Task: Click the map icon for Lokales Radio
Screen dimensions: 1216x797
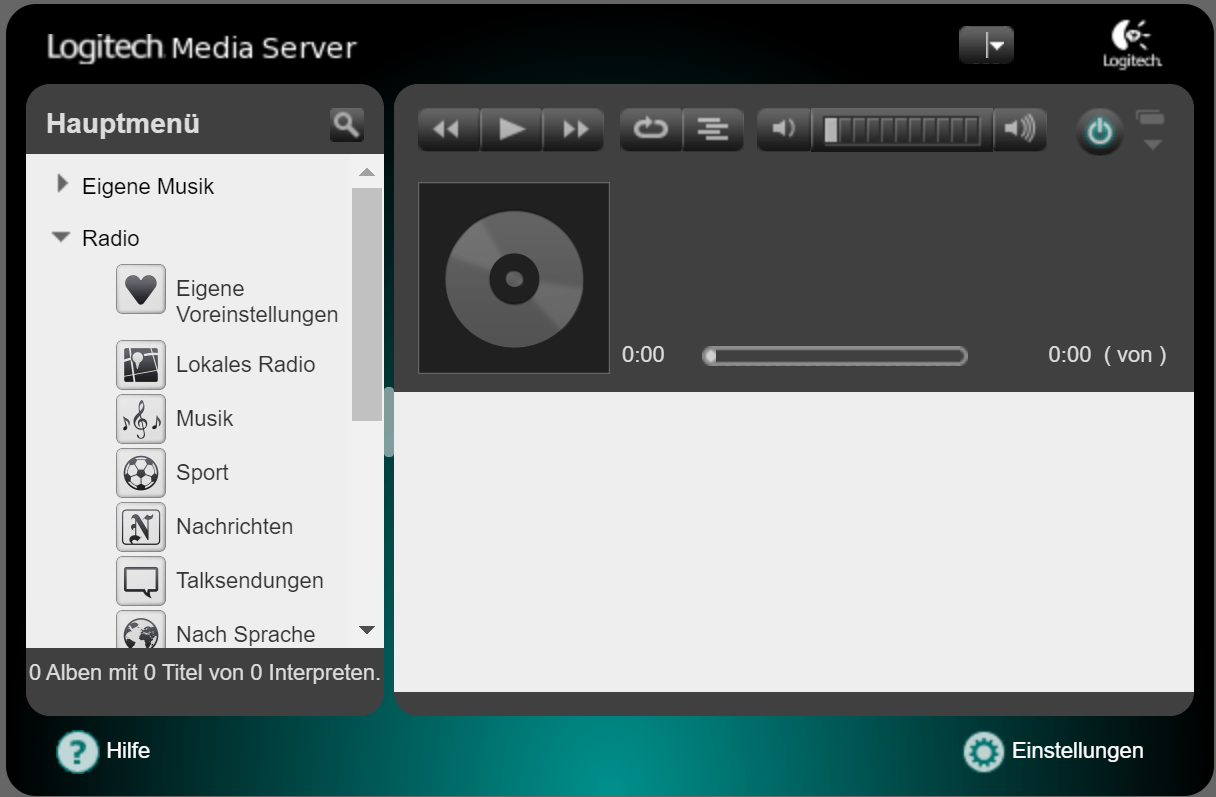Action: (141, 365)
